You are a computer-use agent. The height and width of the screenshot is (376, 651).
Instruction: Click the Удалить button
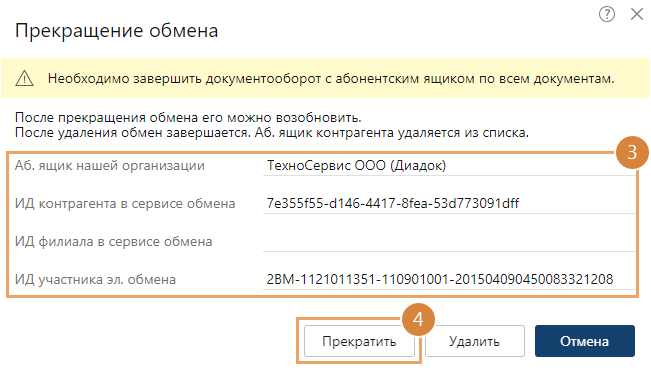tap(475, 341)
